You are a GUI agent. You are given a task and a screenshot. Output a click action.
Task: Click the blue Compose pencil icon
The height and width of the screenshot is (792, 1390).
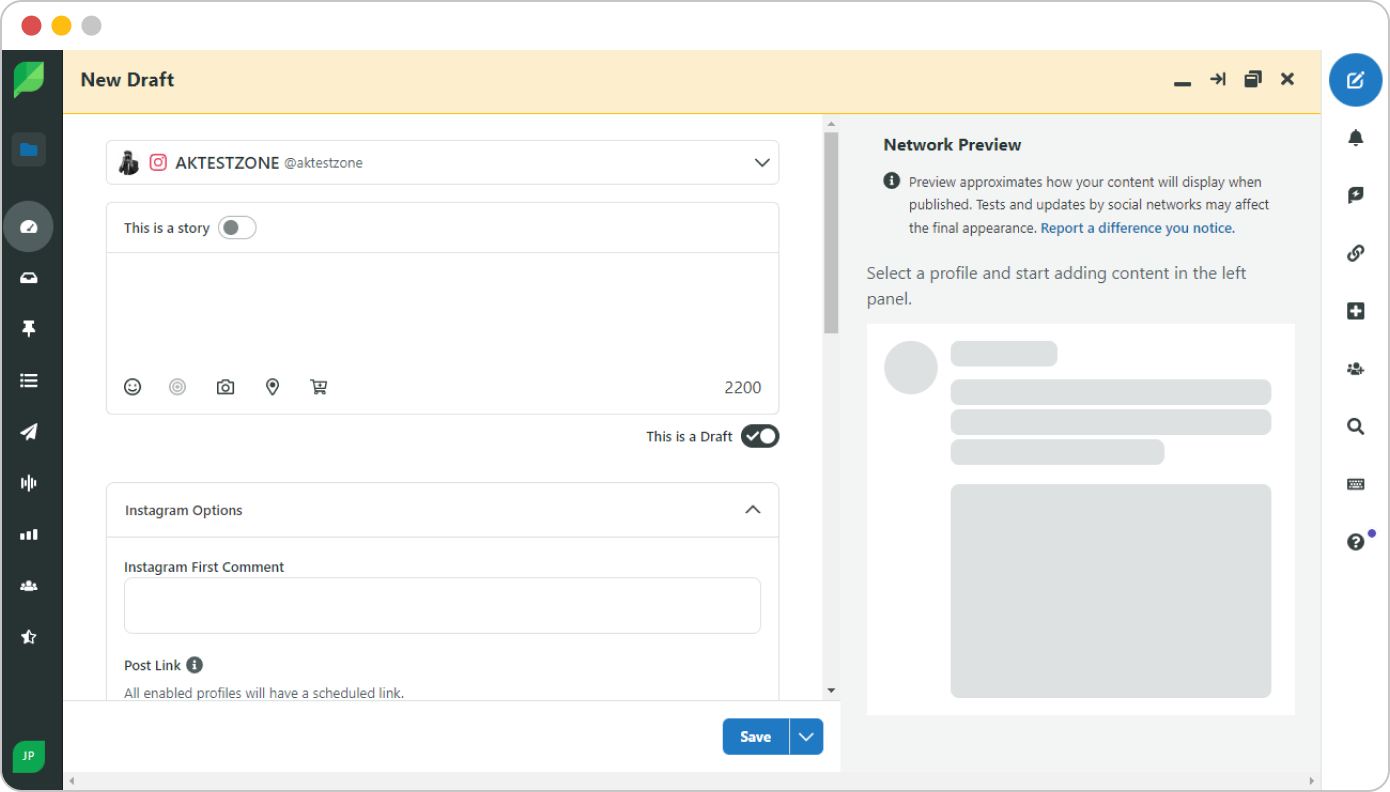(1355, 80)
